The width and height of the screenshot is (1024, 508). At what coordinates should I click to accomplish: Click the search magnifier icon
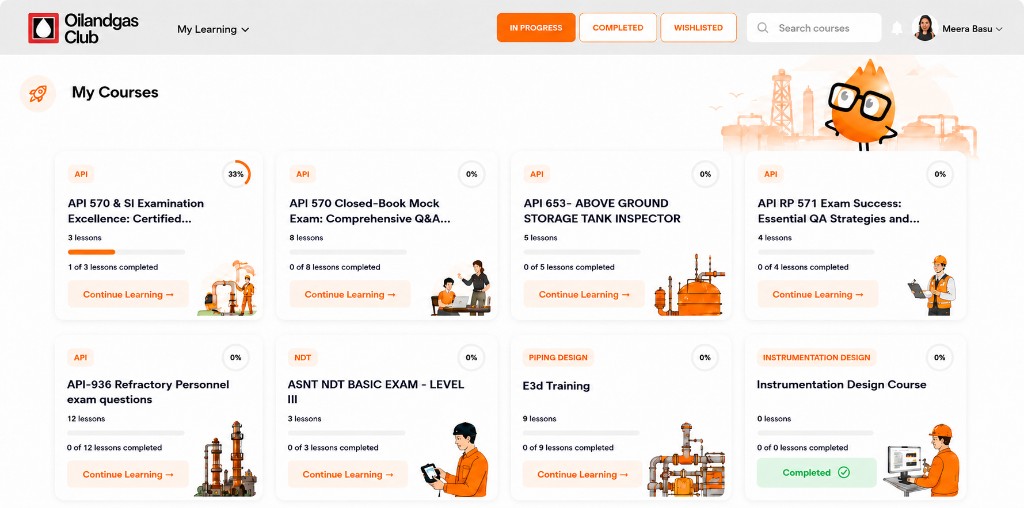coord(762,28)
